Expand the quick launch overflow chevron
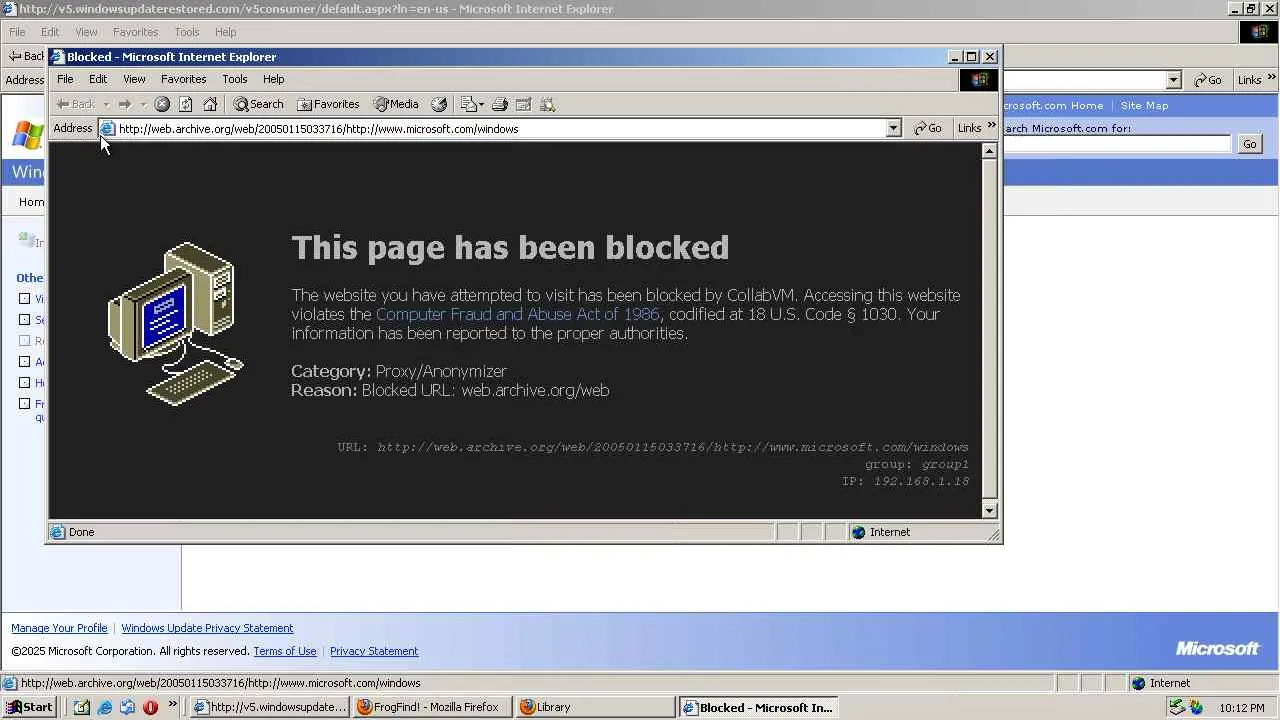The image size is (1280, 720). click(x=172, y=705)
